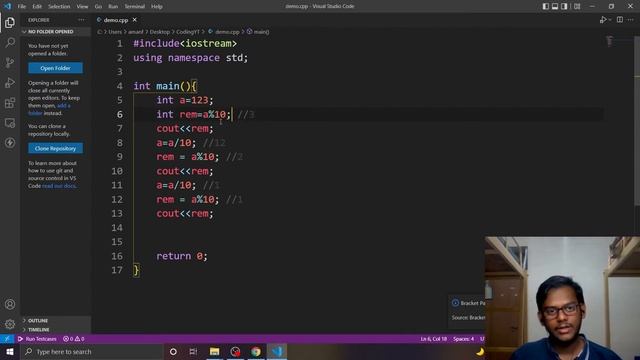
Task: Open the Help menu
Action: pos(157,6)
